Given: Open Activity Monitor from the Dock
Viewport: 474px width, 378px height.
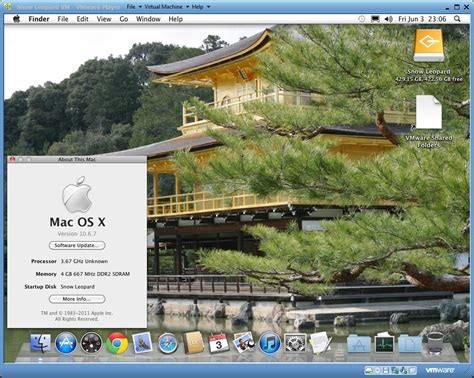Looking at the screenshot, I should [x=384, y=343].
